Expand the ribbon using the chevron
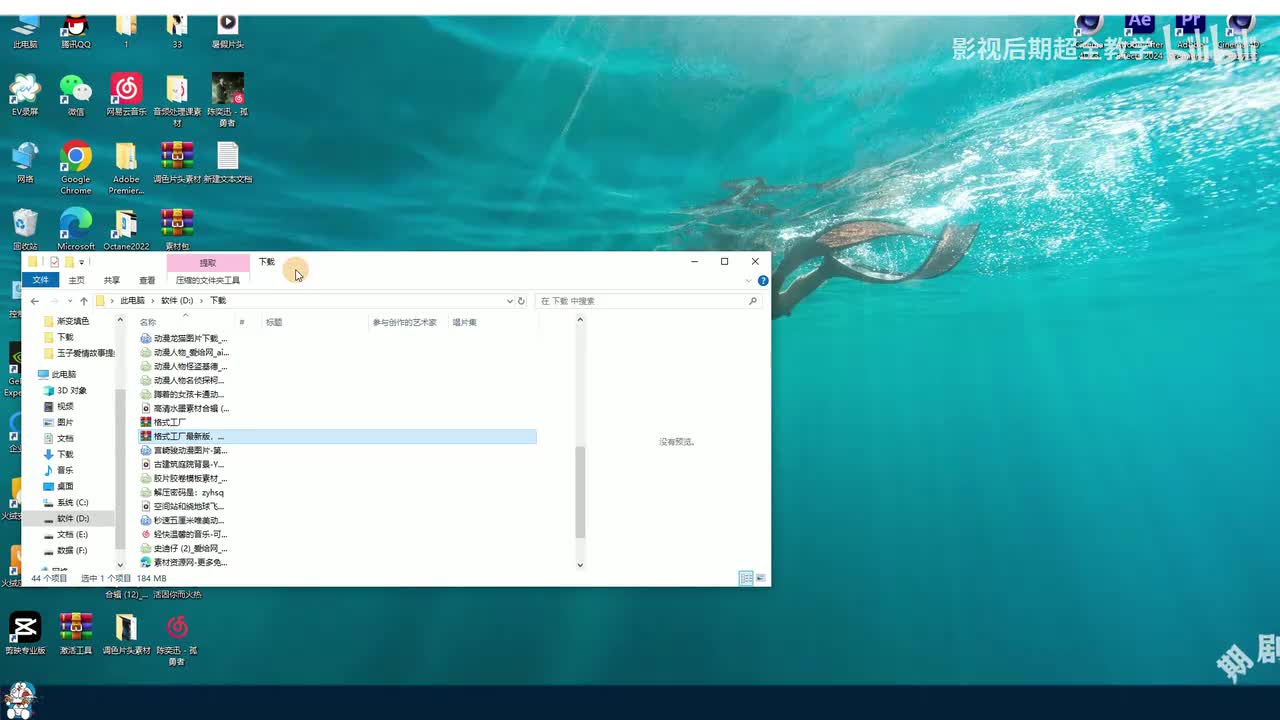This screenshot has height=720, width=1280. point(749,281)
